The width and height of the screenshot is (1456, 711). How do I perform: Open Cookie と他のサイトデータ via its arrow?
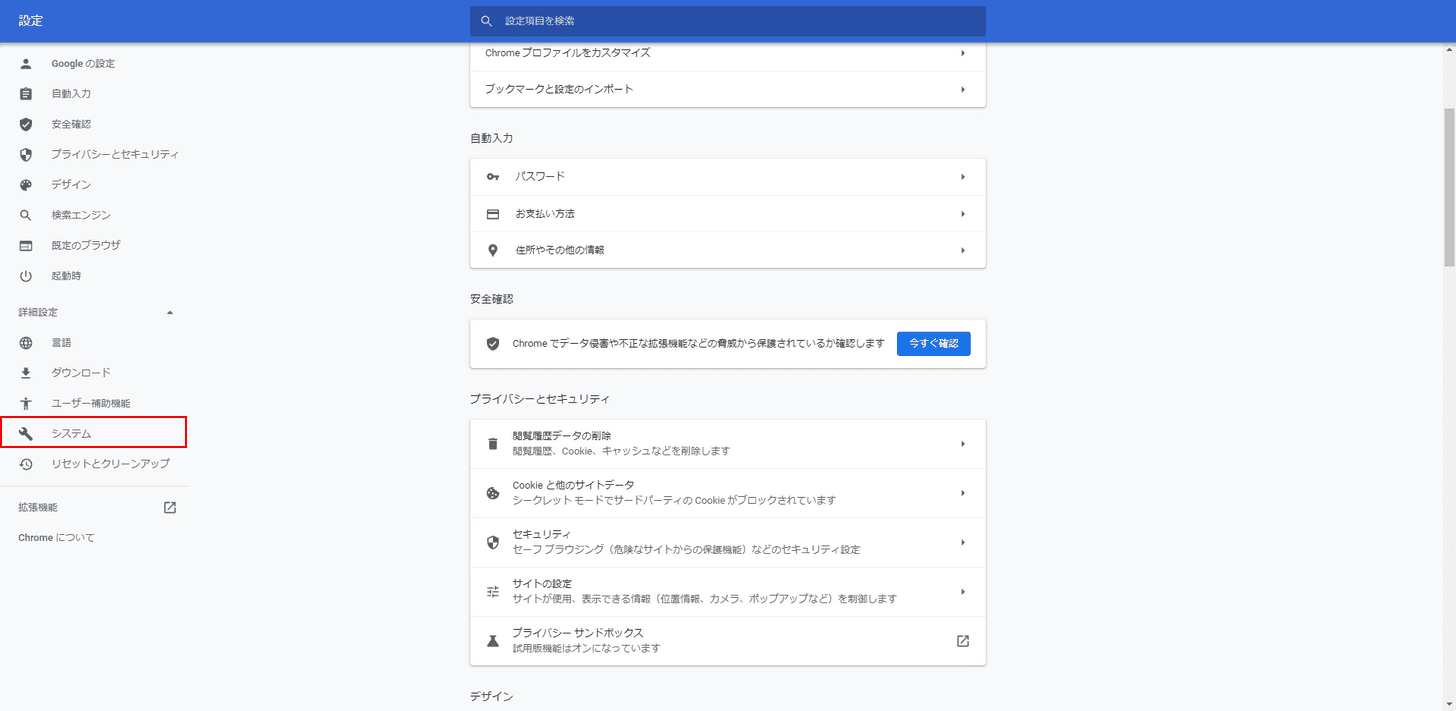(x=963, y=493)
